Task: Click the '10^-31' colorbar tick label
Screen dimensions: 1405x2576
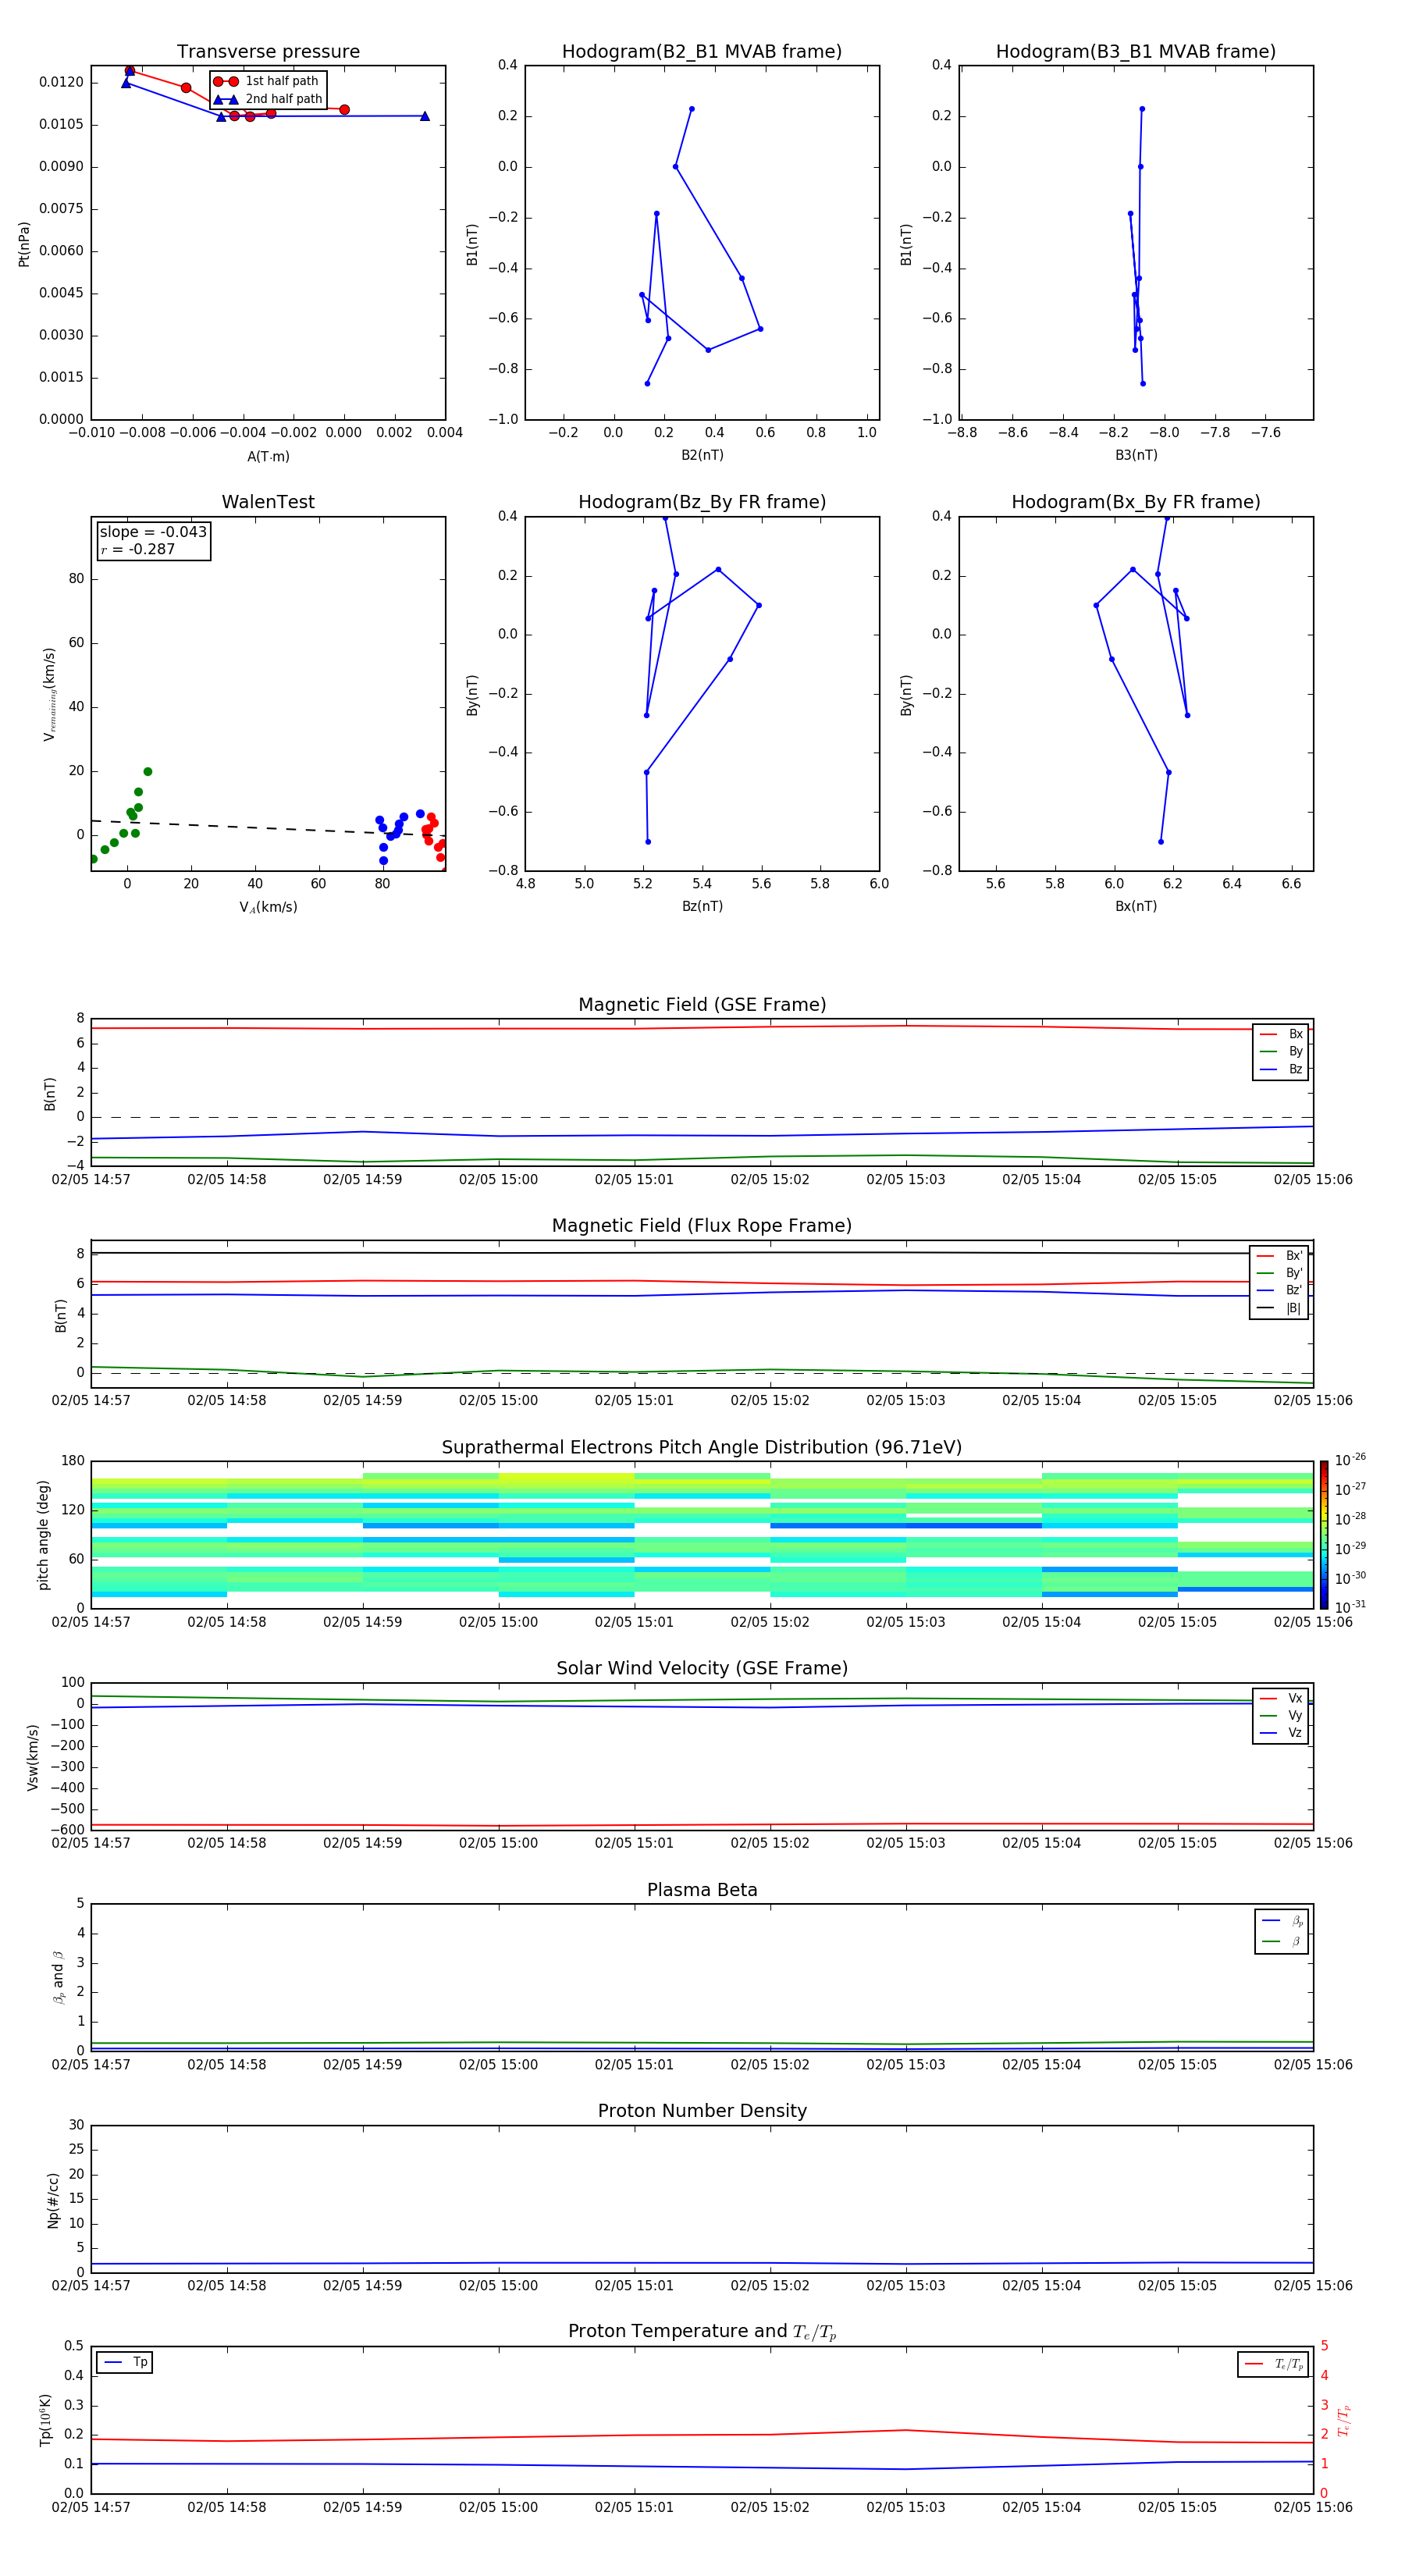Action: pos(1350,1607)
